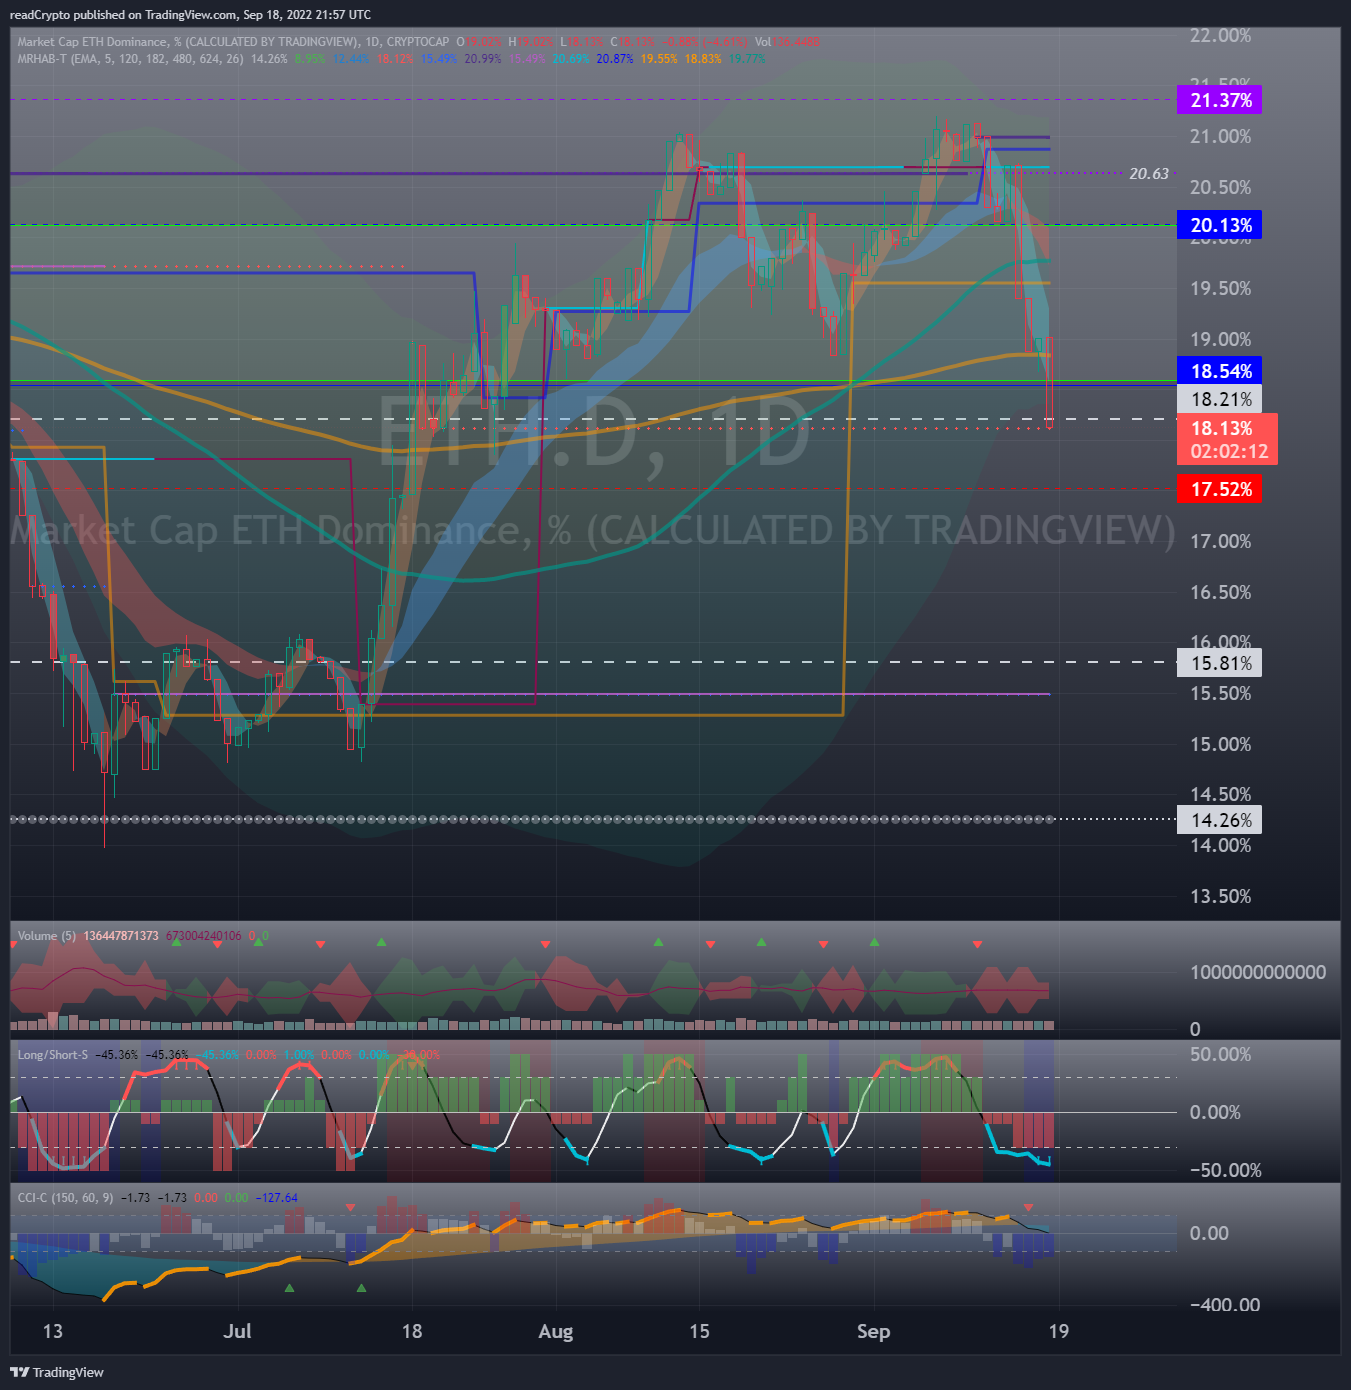Select the 50.00% Long/Short axis label

1220,1055
